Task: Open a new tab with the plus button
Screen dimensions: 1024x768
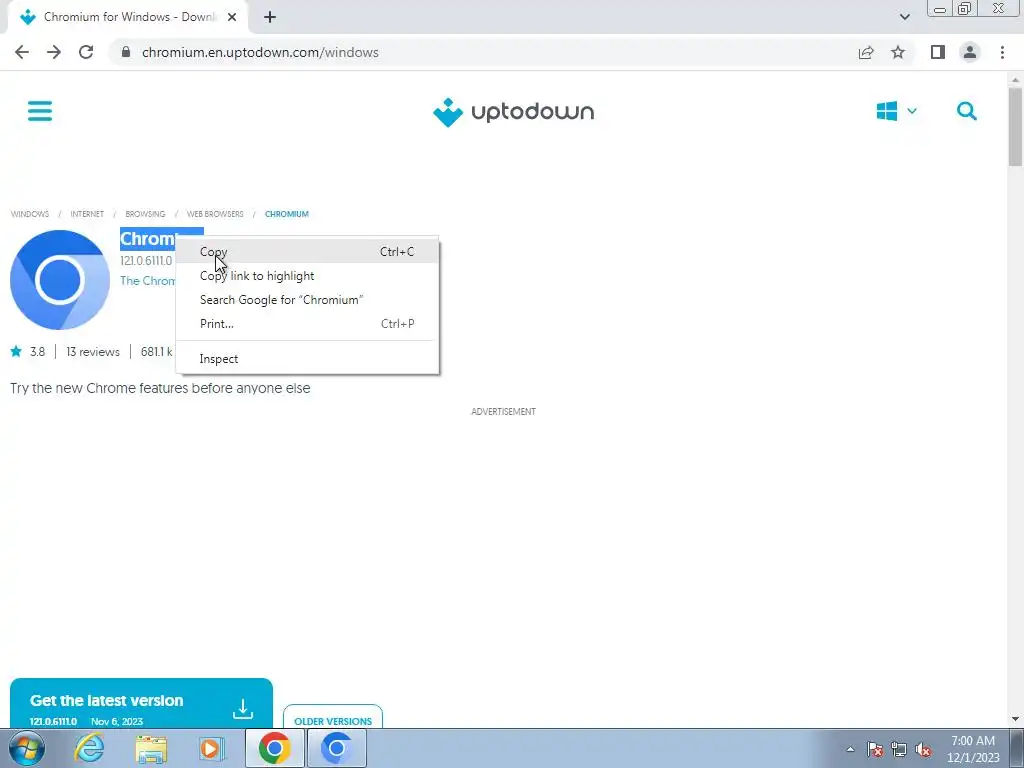Action: [x=270, y=17]
